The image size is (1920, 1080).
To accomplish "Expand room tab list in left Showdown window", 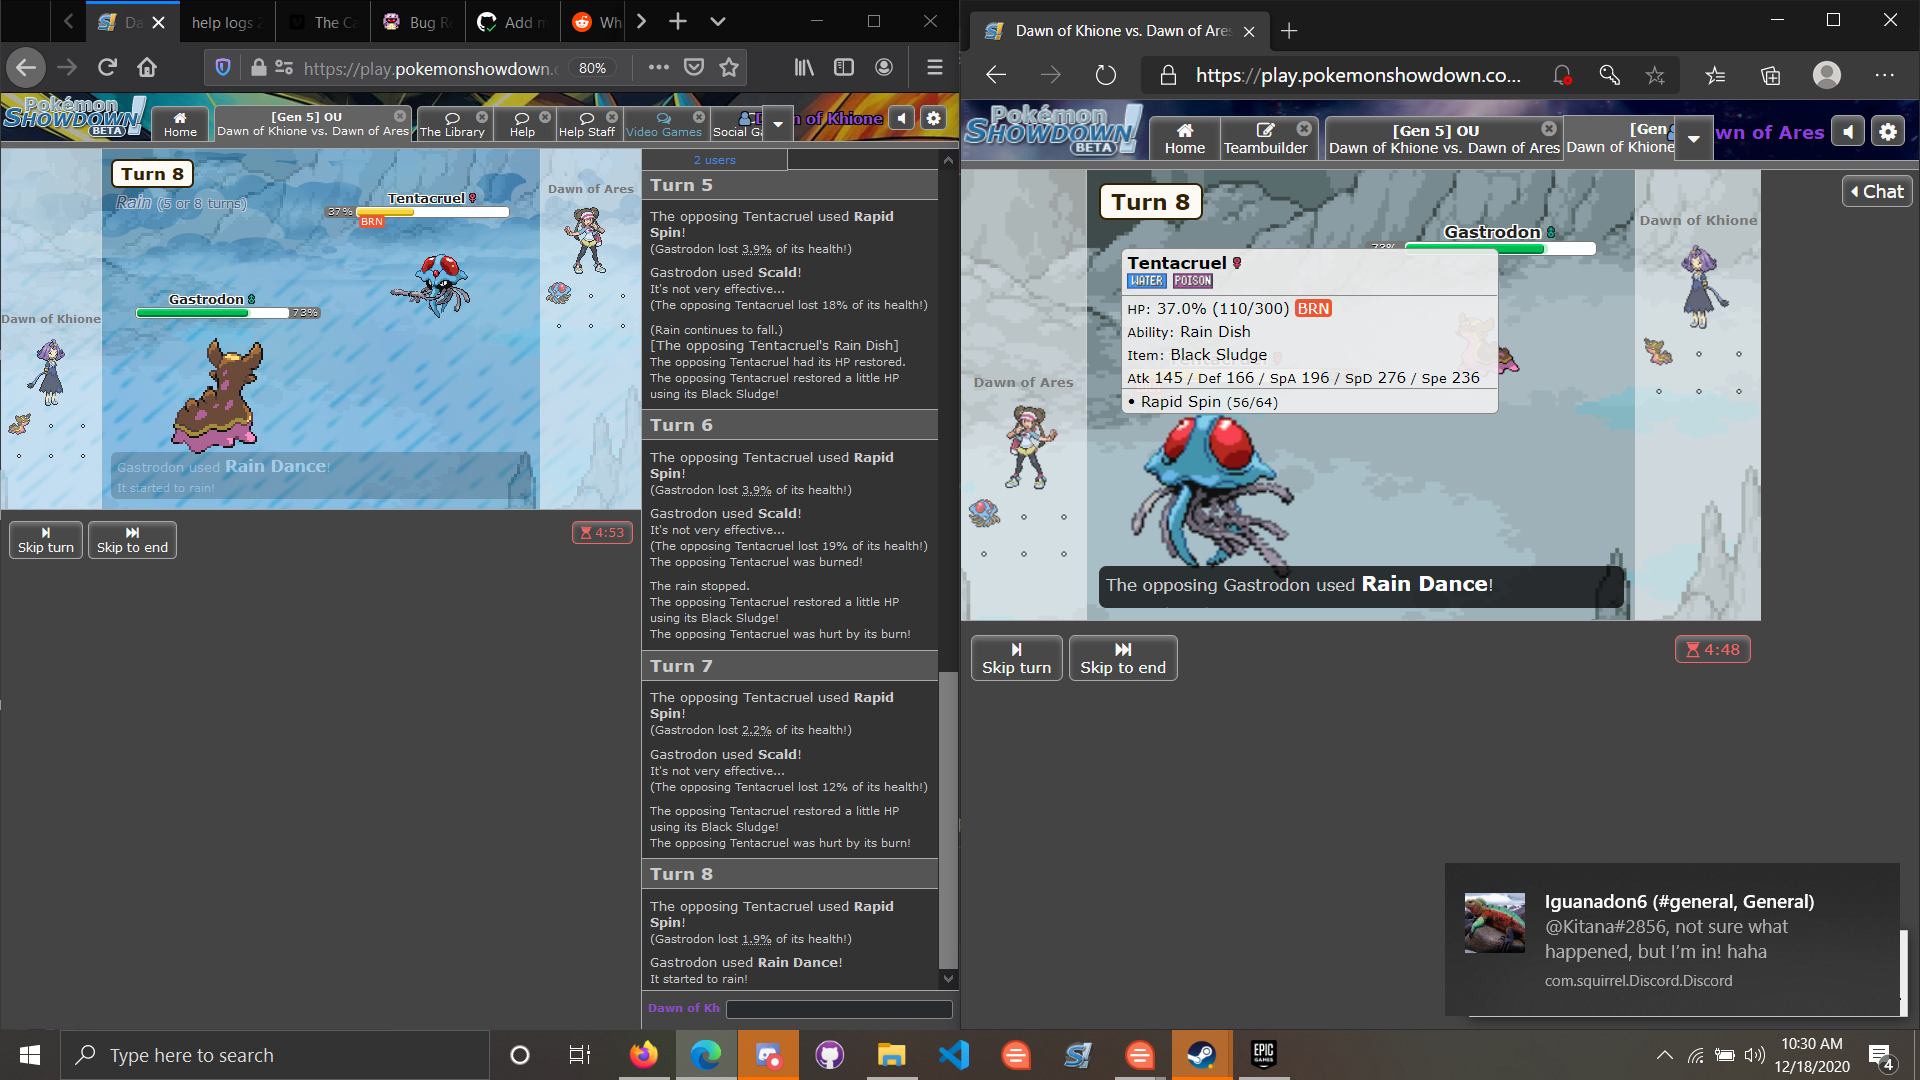I will 777,124.
